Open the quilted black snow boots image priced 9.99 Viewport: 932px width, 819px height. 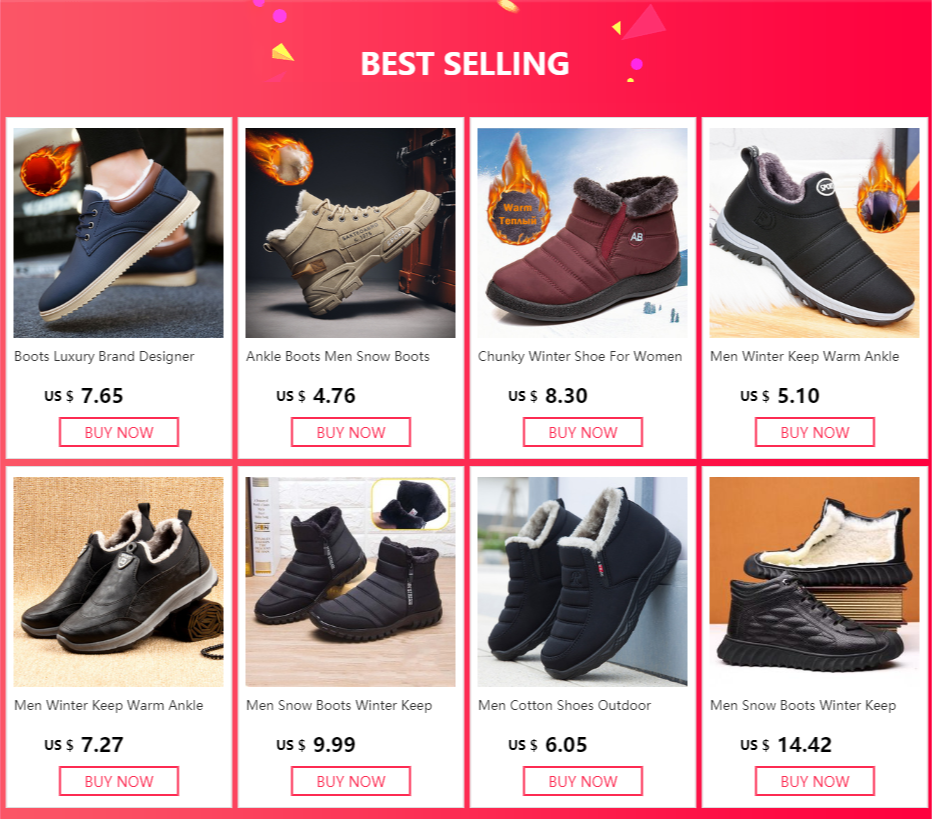click(350, 582)
